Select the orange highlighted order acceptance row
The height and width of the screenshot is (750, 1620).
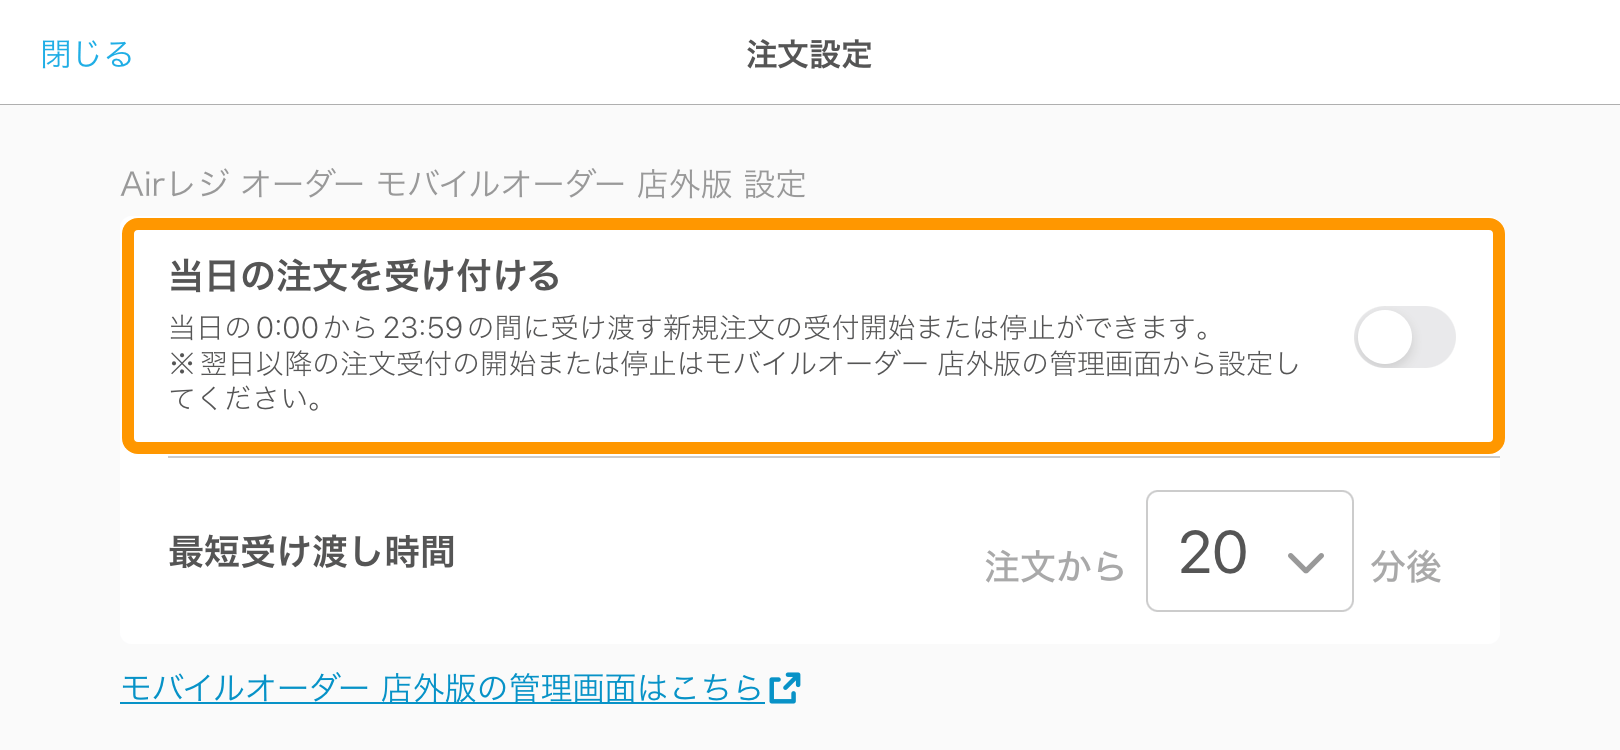click(813, 336)
